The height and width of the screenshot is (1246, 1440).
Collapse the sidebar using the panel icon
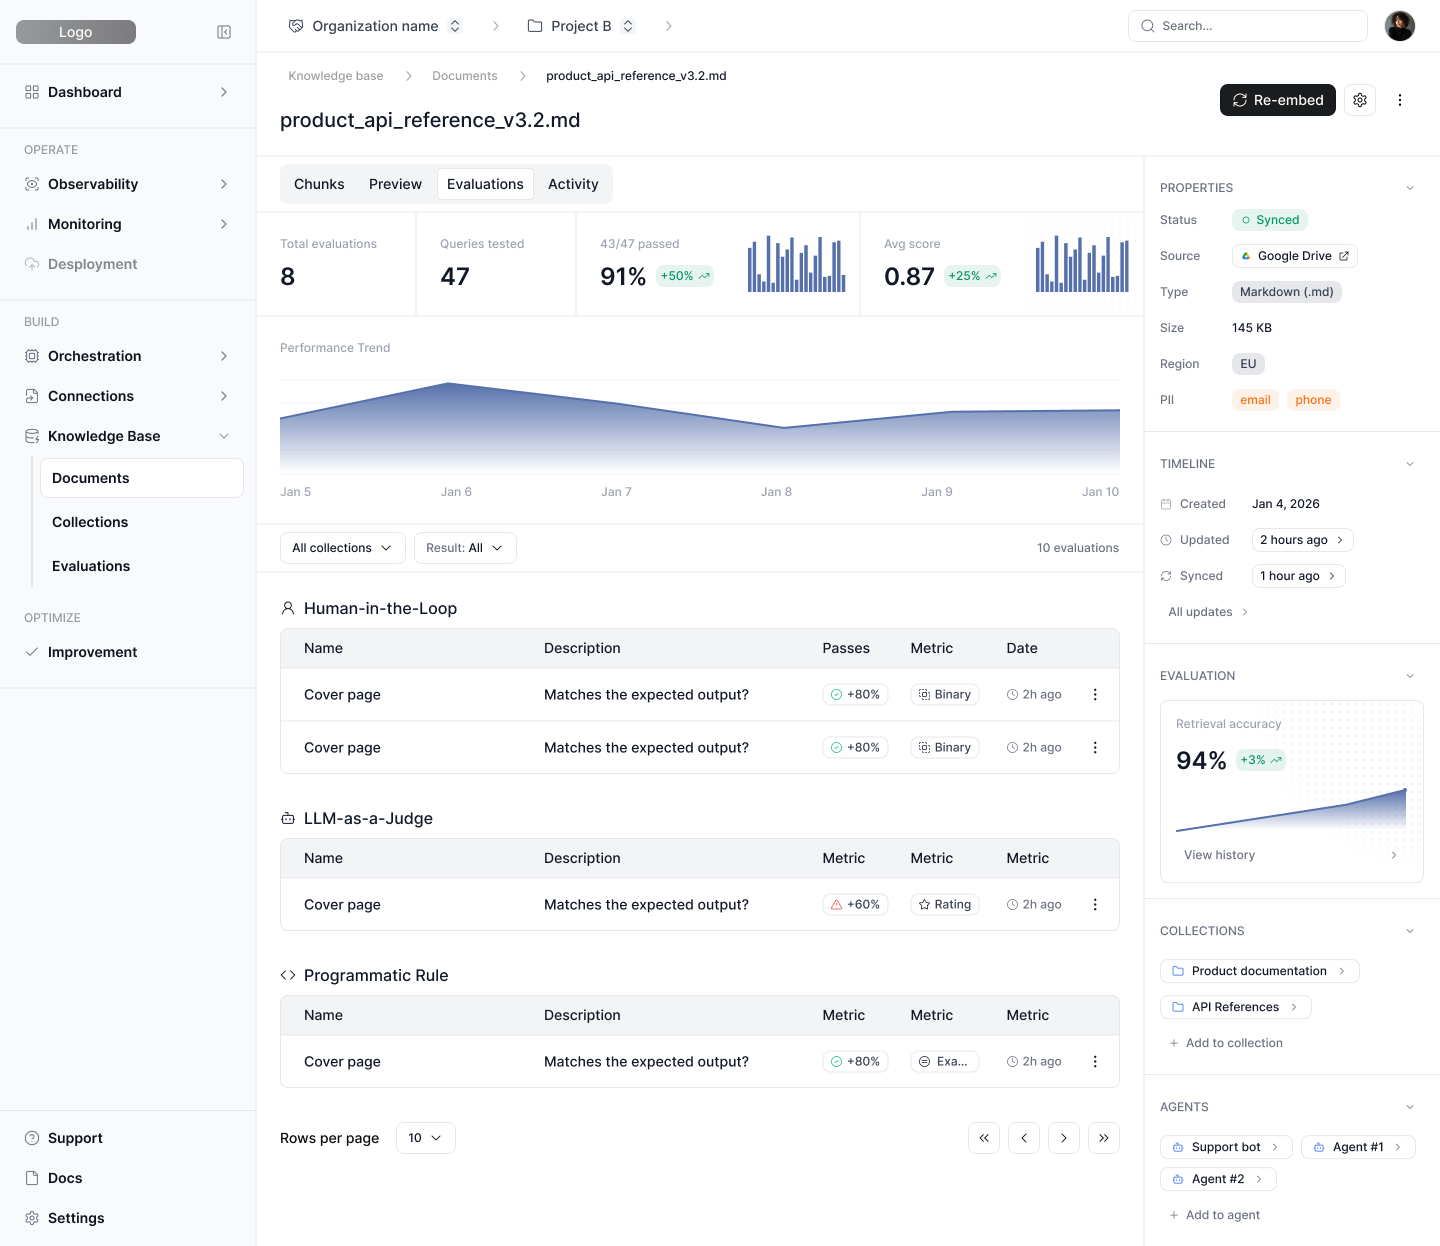[224, 32]
